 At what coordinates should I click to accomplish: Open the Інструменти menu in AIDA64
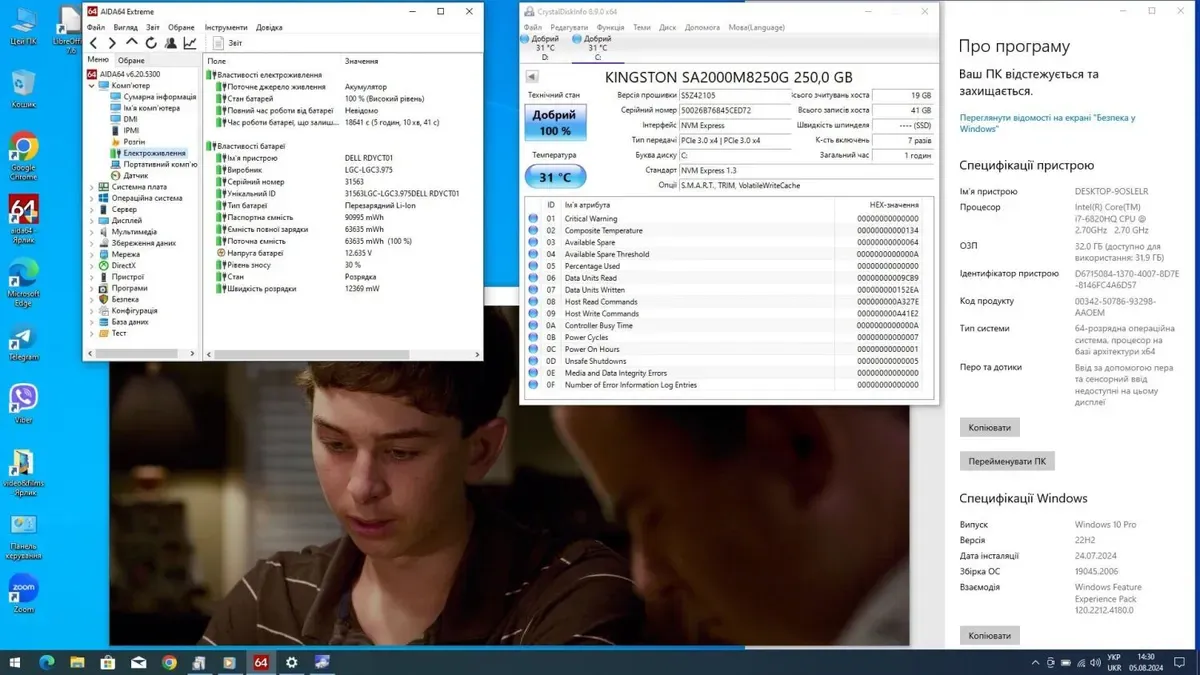(225, 27)
